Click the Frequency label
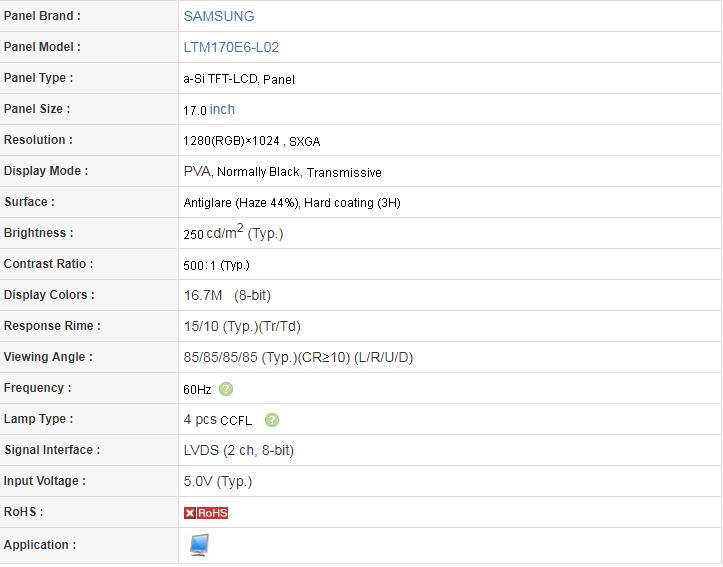Image resolution: width=723 pixels, height=567 pixels. pyautogui.click(x=37, y=388)
